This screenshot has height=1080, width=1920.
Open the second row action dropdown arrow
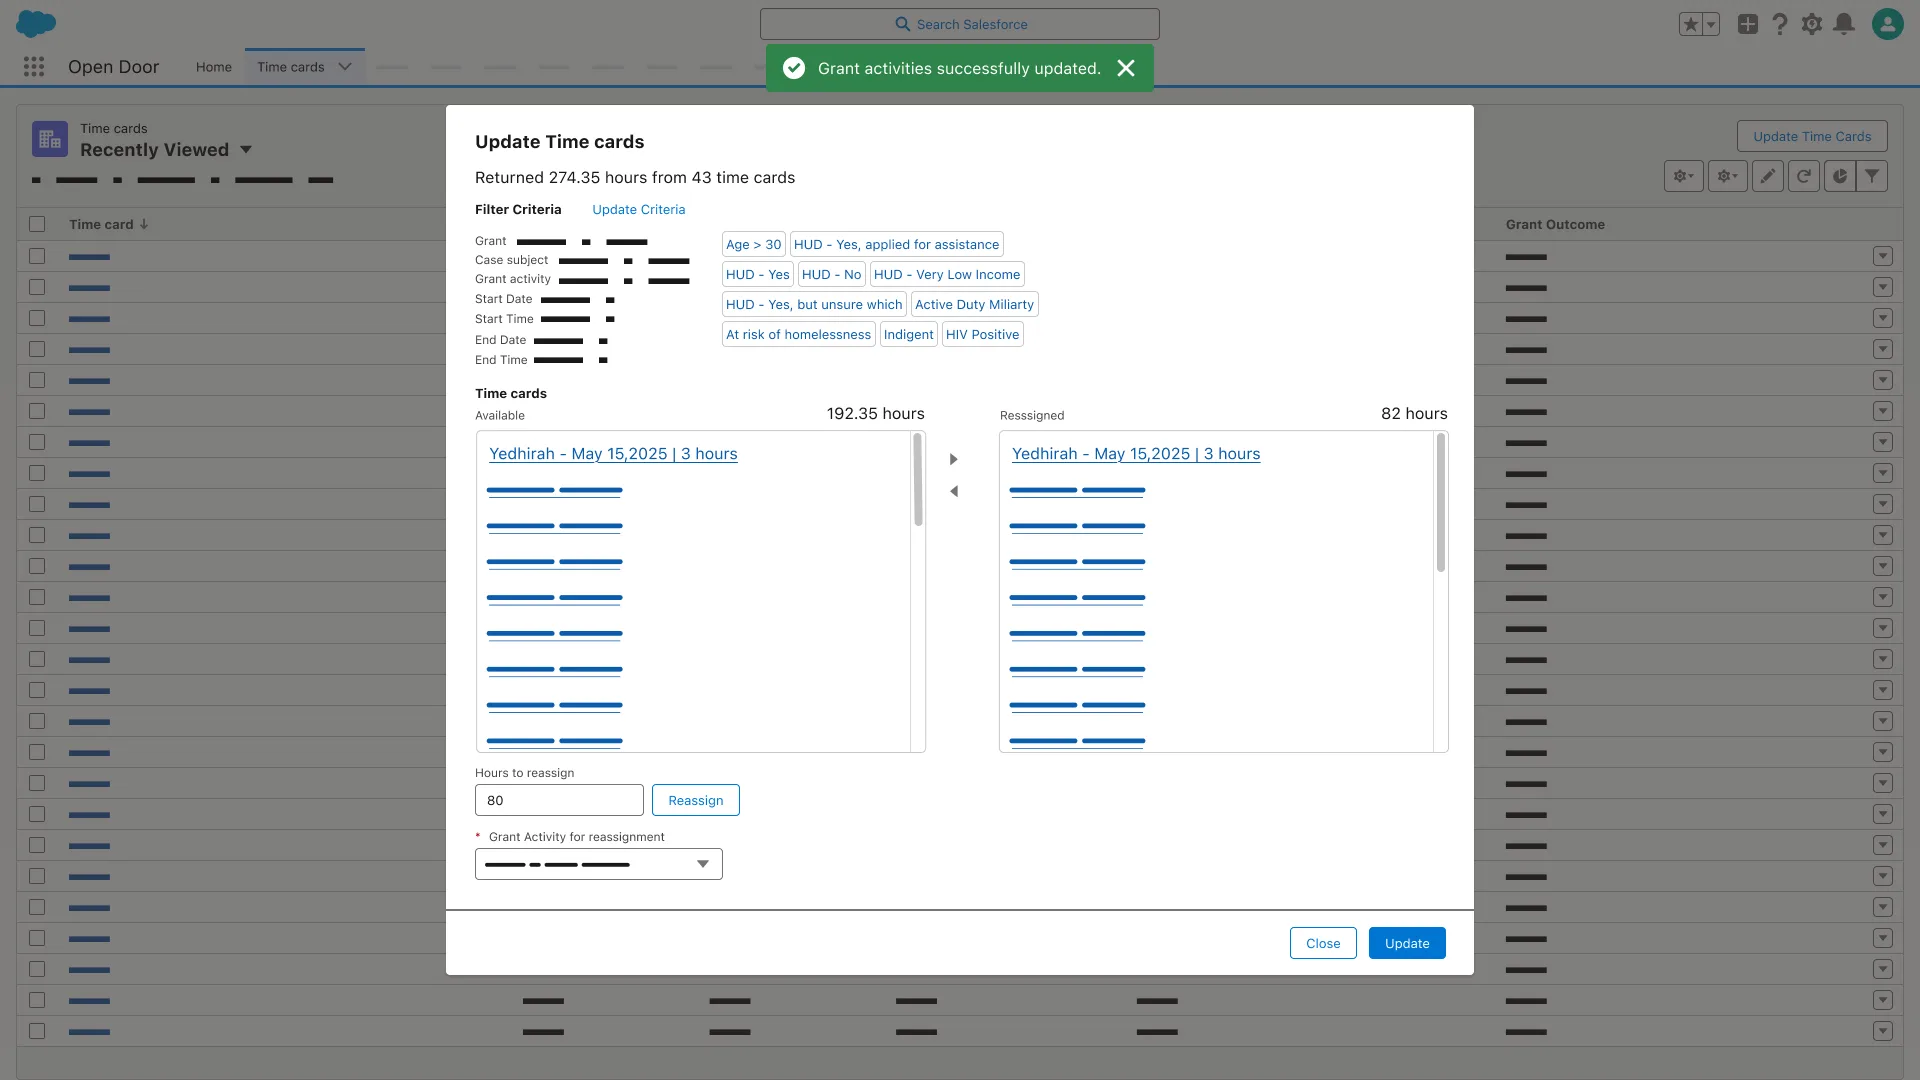pos(1883,287)
